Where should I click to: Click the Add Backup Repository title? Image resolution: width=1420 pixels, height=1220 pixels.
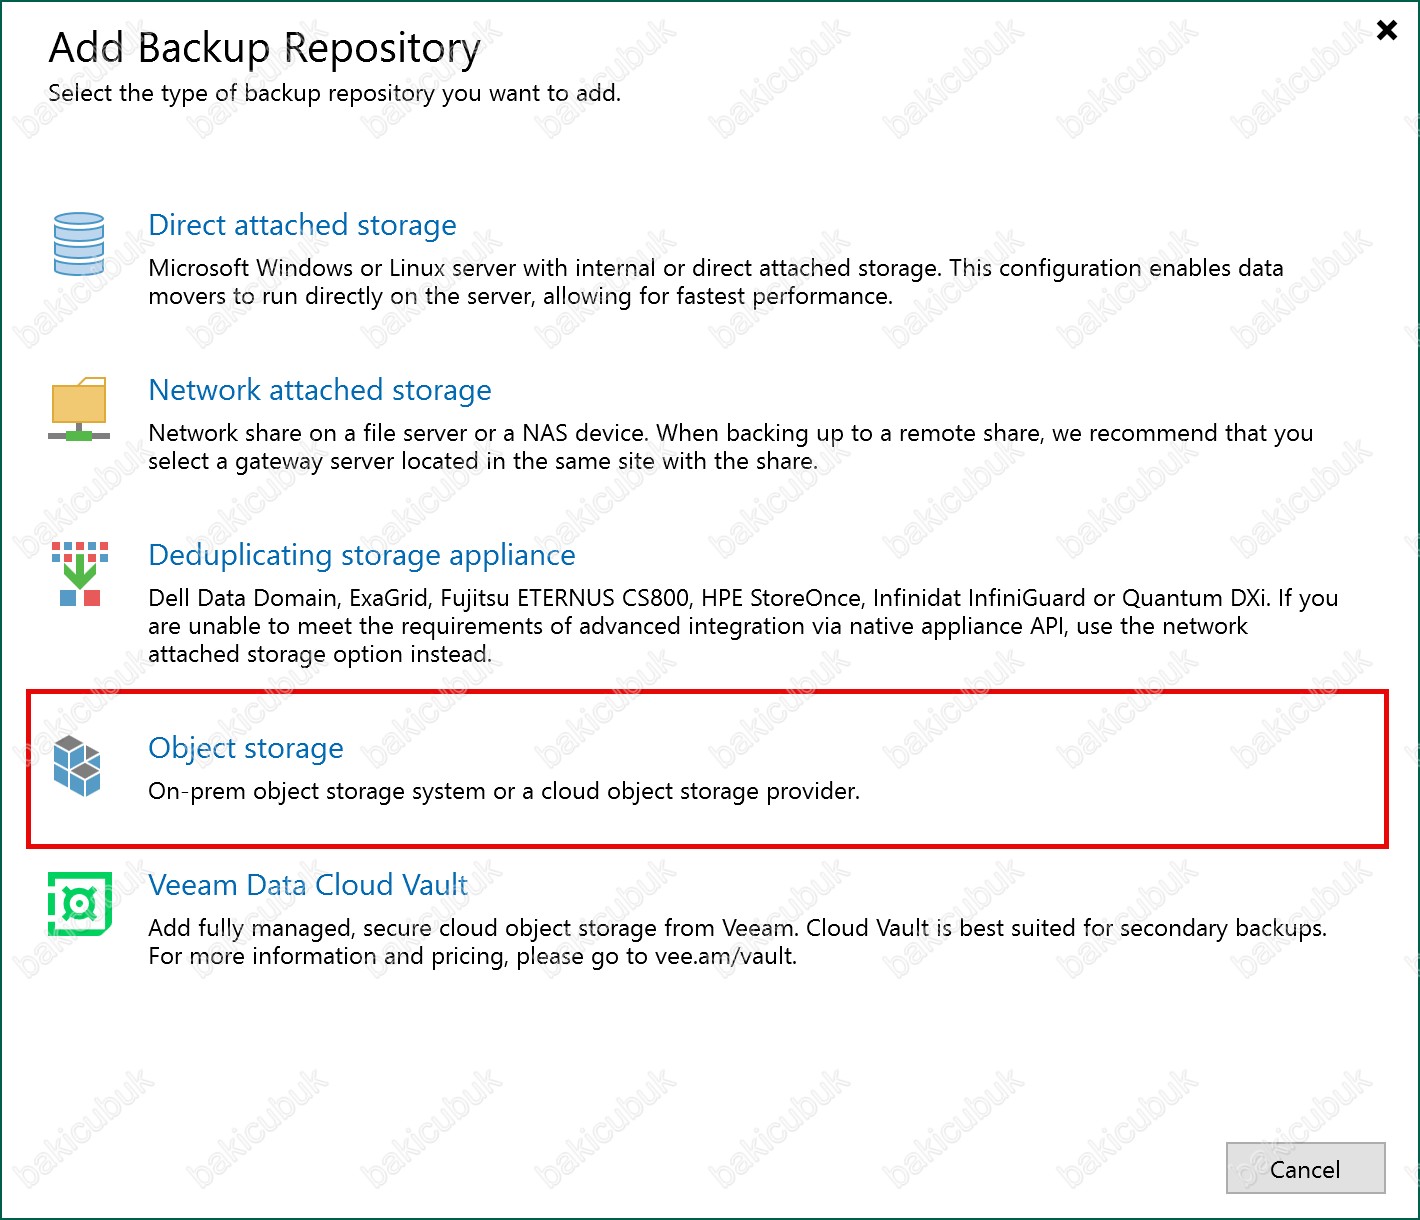[x=265, y=48]
